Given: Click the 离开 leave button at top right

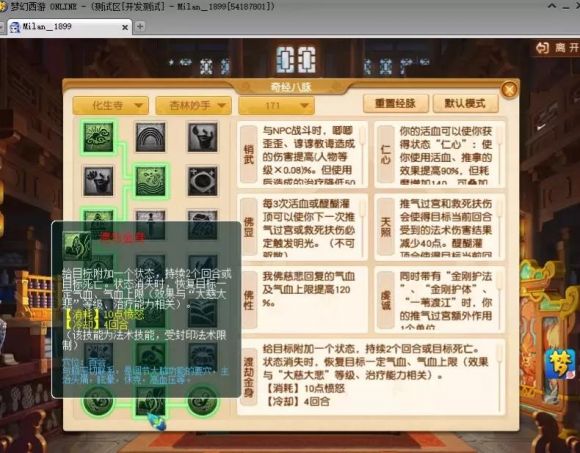Looking at the screenshot, I should click(557, 48).
